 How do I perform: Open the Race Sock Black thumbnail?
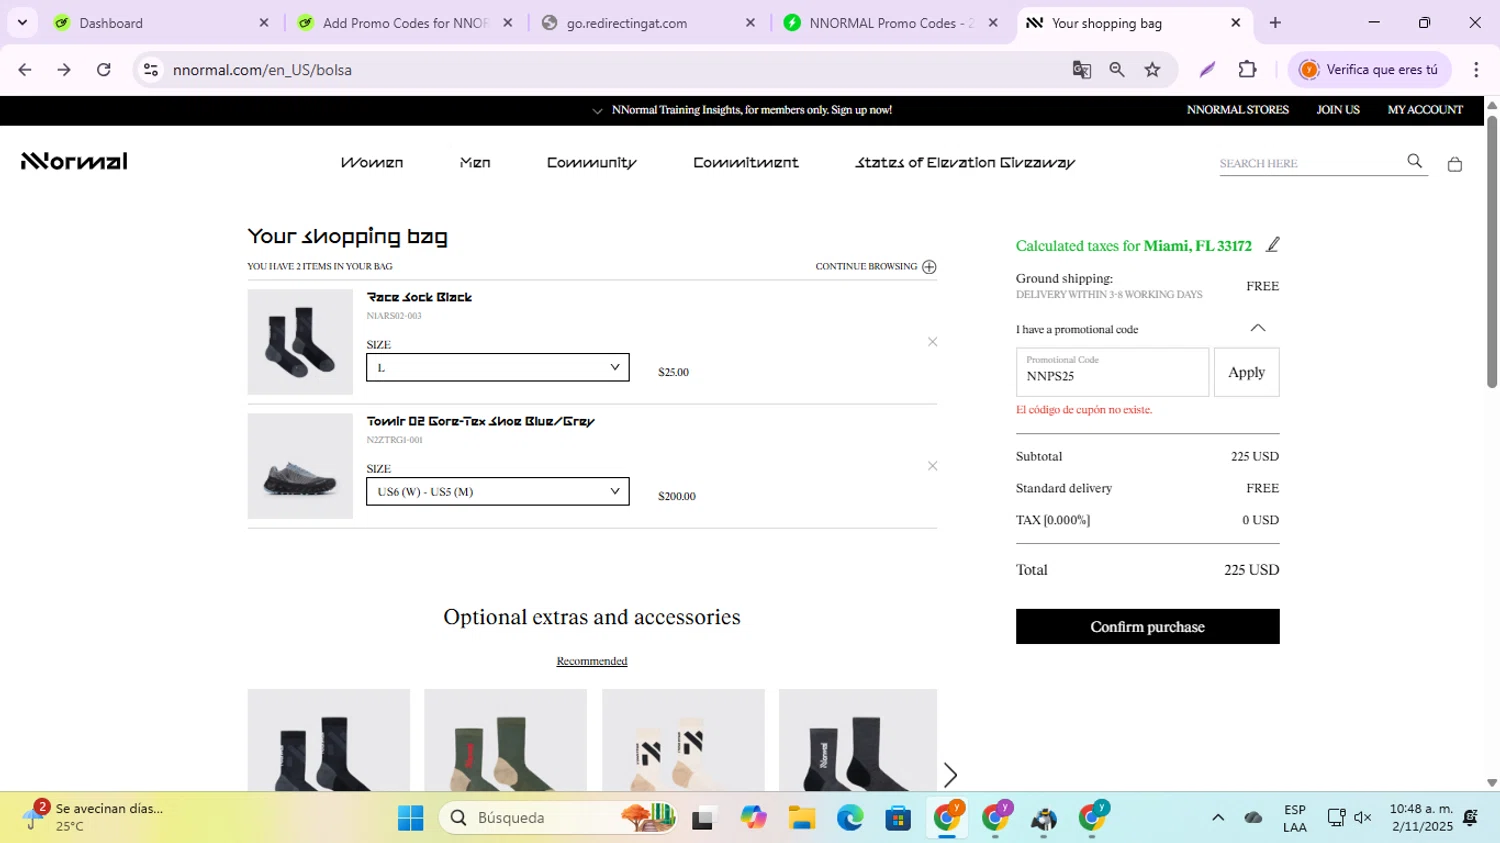tap(300, 342)
